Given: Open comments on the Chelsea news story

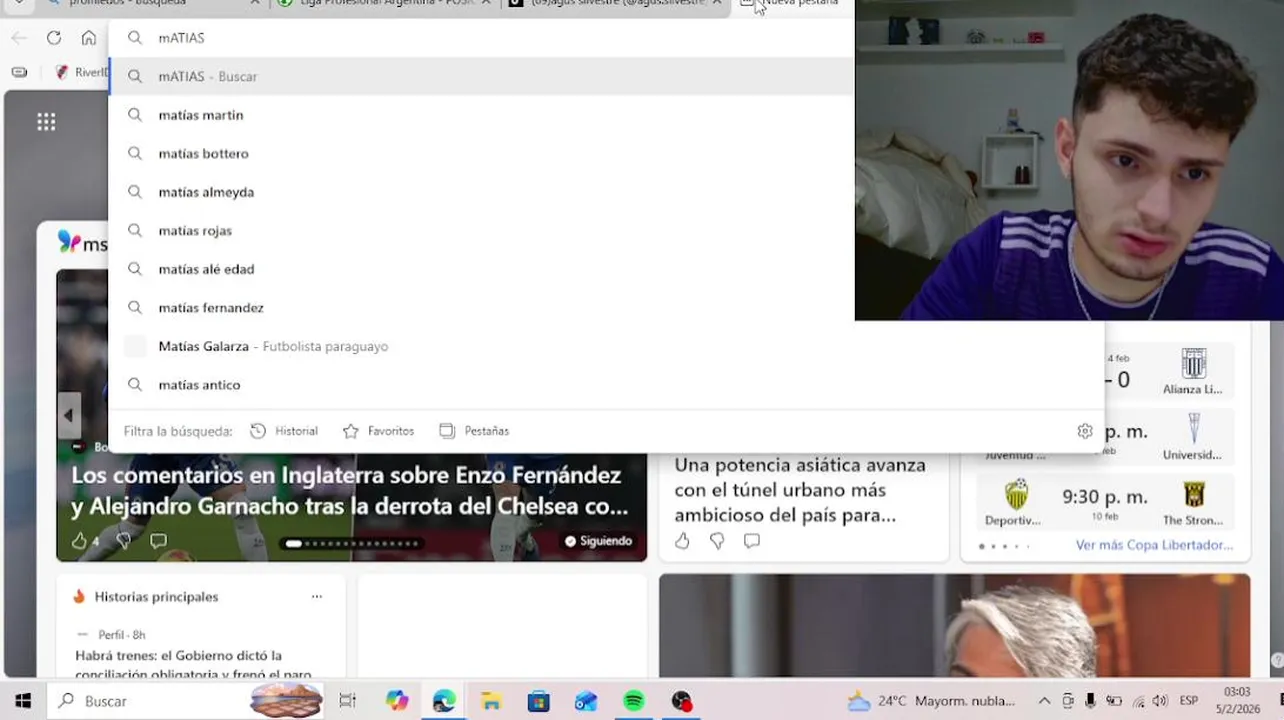Looking at the screenshot, I should click(x=158, y=541).
